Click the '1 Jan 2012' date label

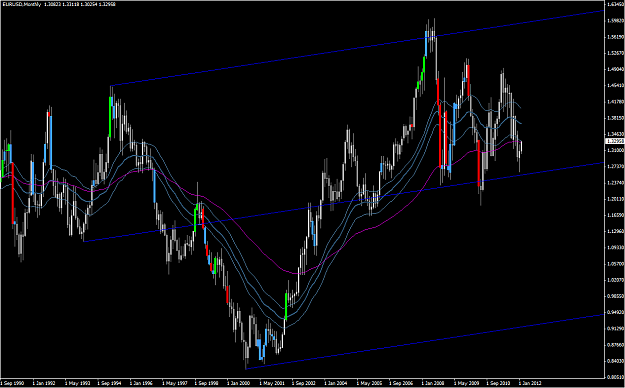point(531,383)
